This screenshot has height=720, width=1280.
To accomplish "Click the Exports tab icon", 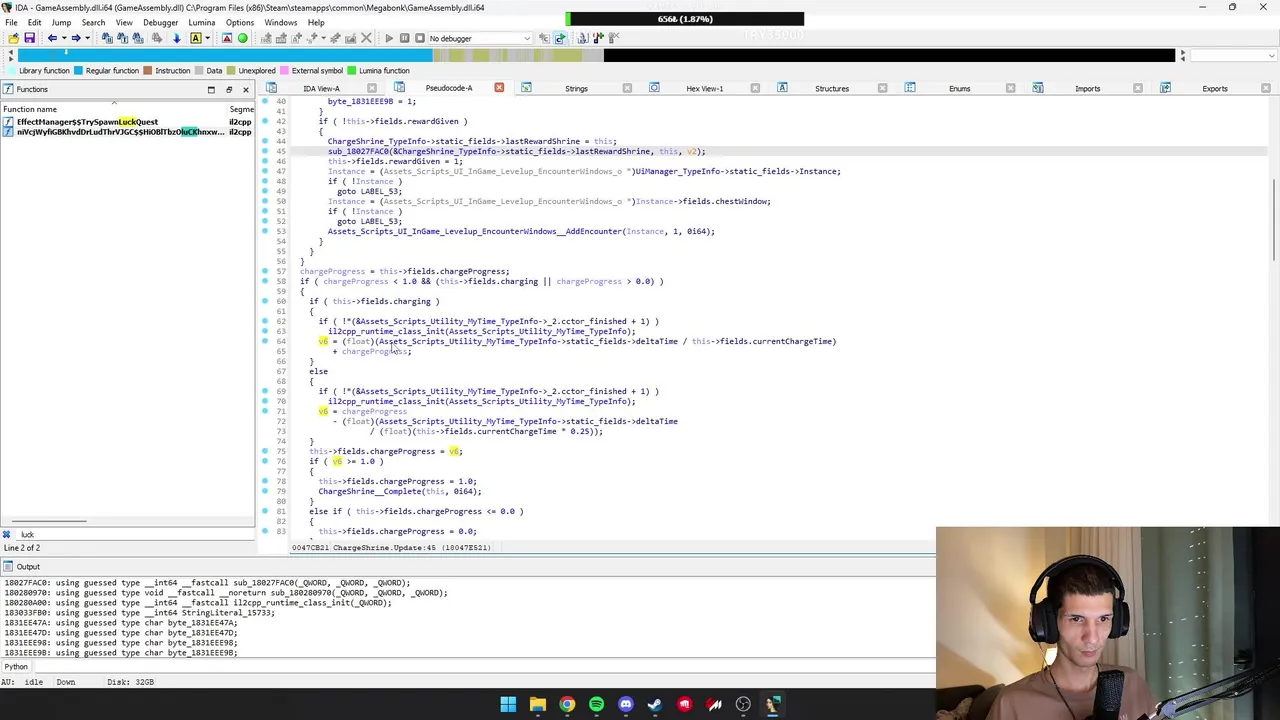I will coord(1165,88).
